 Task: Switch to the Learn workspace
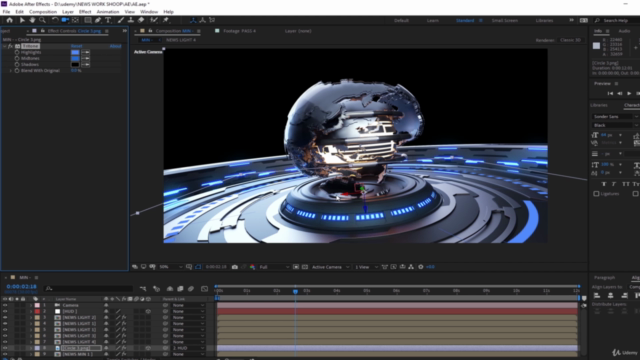433,20
